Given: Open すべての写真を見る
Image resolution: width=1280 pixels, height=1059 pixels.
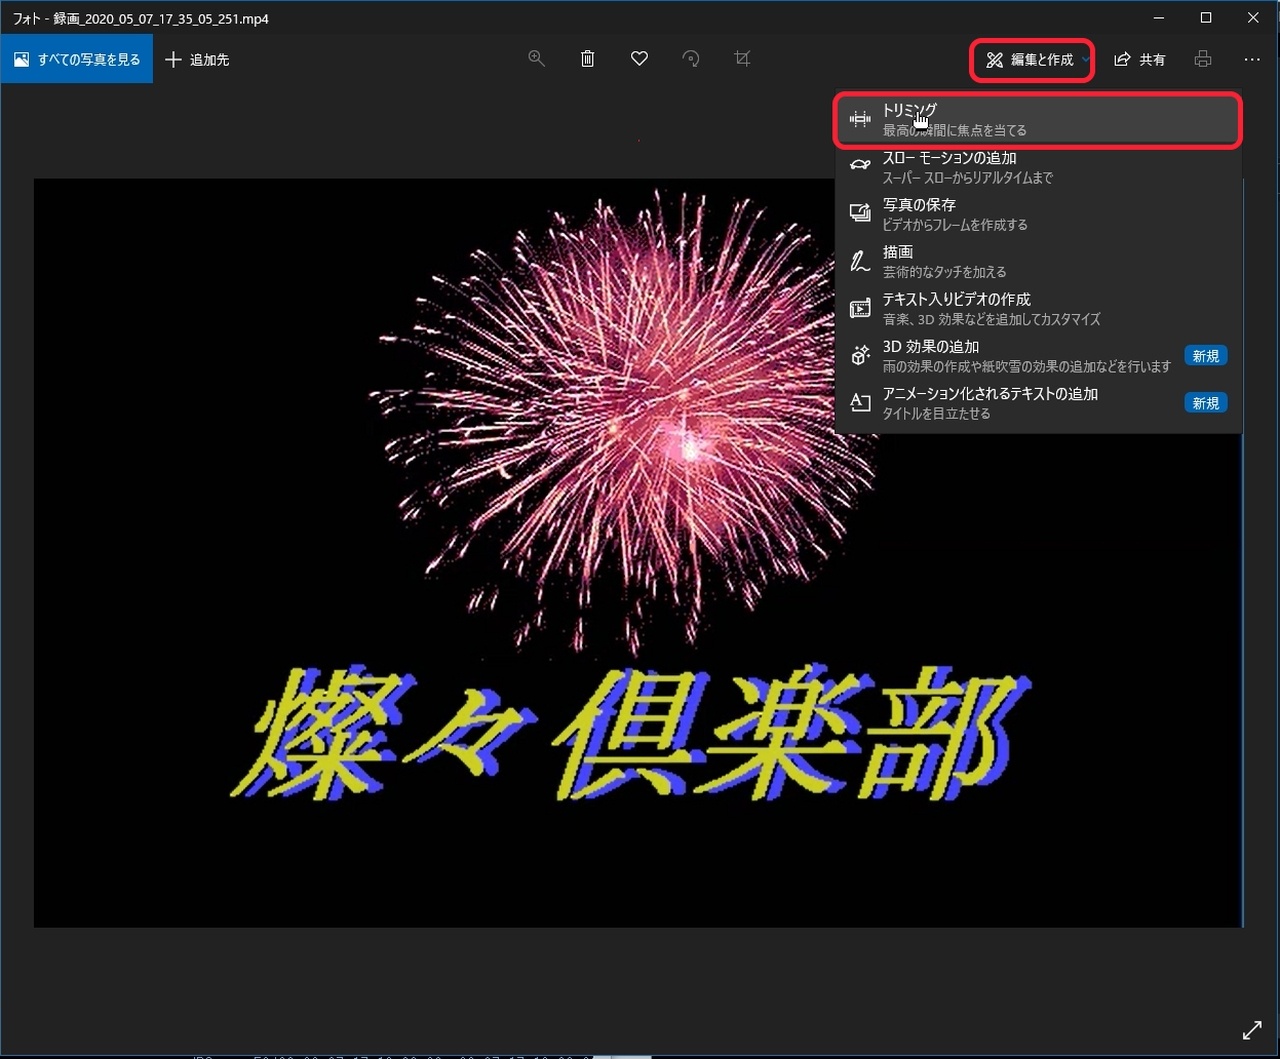Looking at the screenshot, I should [x=77, y=60].
